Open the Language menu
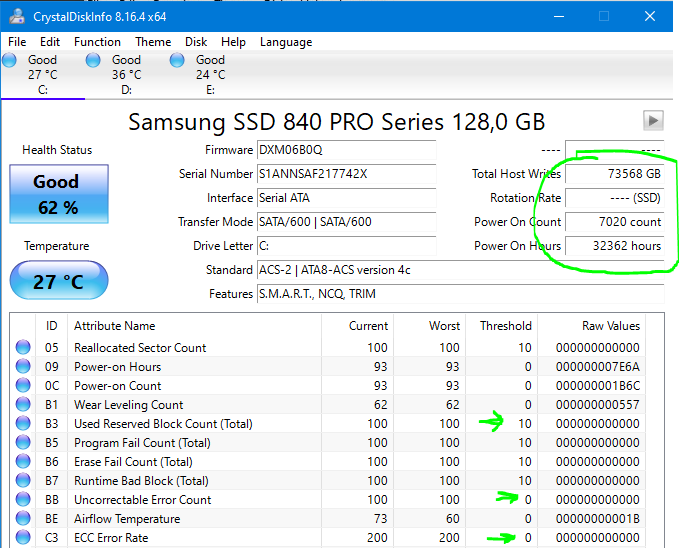Screen dimensions: 679x548 [x=286, y=42]
